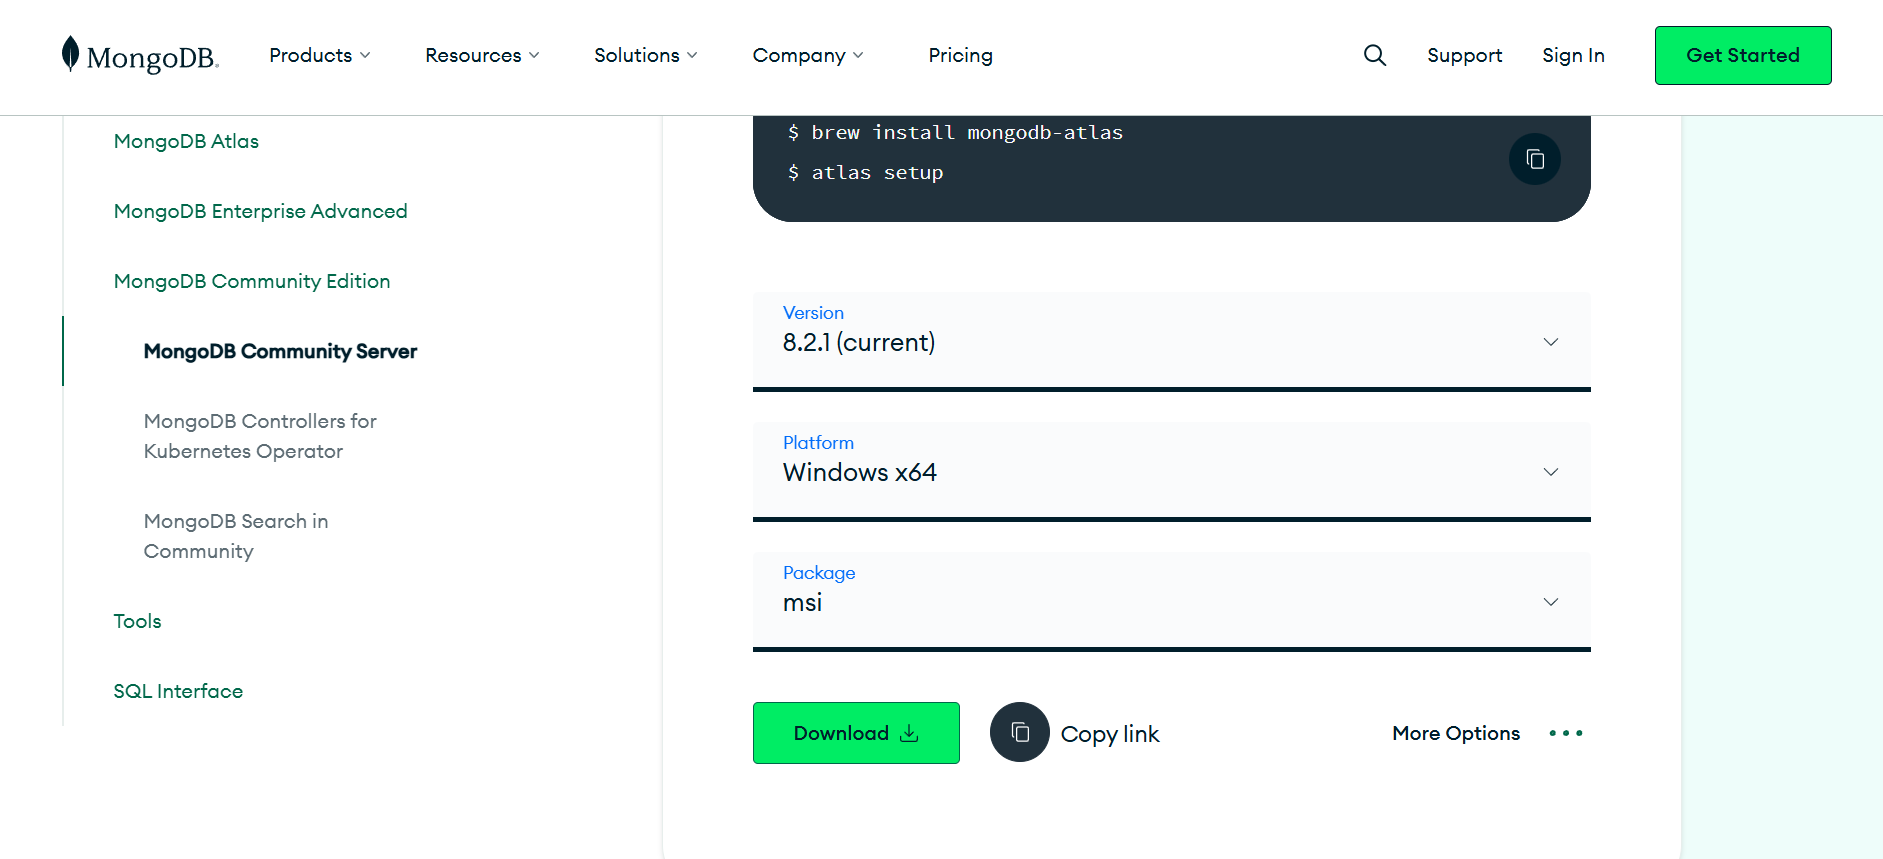The image size is (1883, 859).
Task: Expand the Company menu
Action: pyautogui.click(x=808, y=55)
